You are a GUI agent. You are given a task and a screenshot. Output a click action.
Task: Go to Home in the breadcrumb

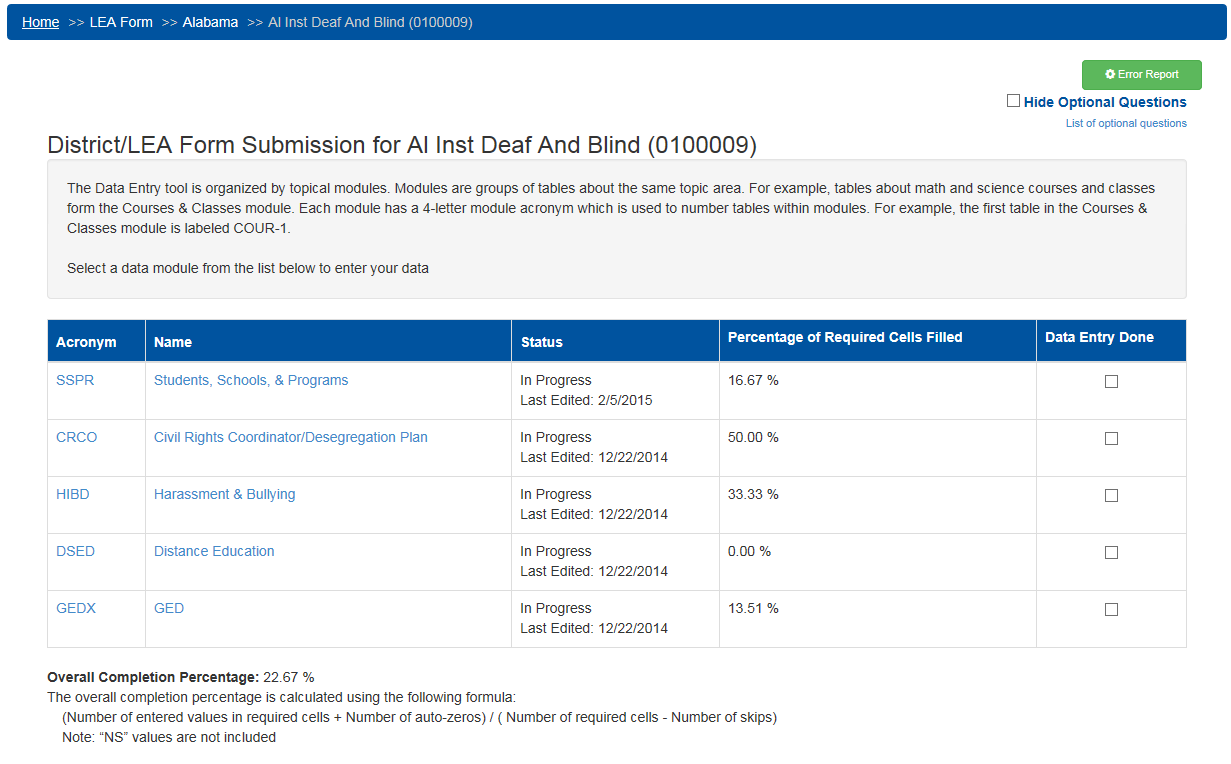[x=41, y=22]
